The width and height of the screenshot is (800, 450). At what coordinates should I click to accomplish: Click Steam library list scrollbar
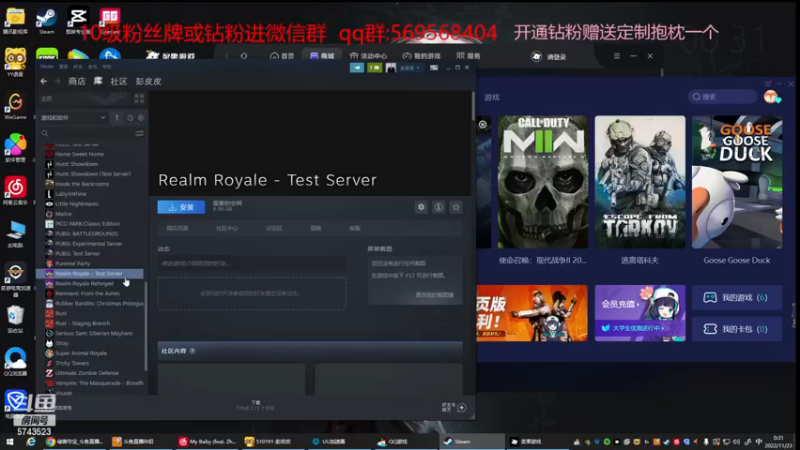point(146,327)
